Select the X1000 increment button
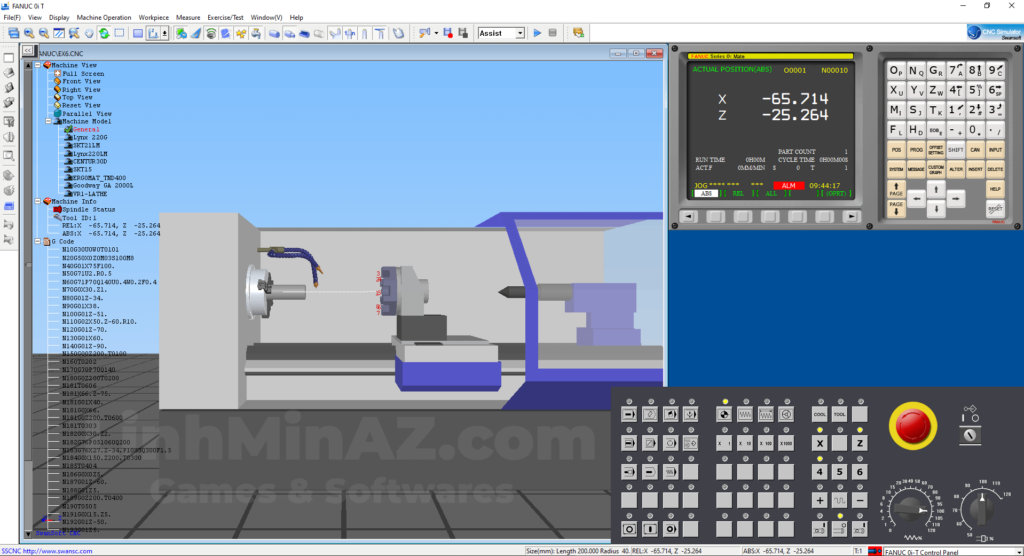 coord(786,443)
